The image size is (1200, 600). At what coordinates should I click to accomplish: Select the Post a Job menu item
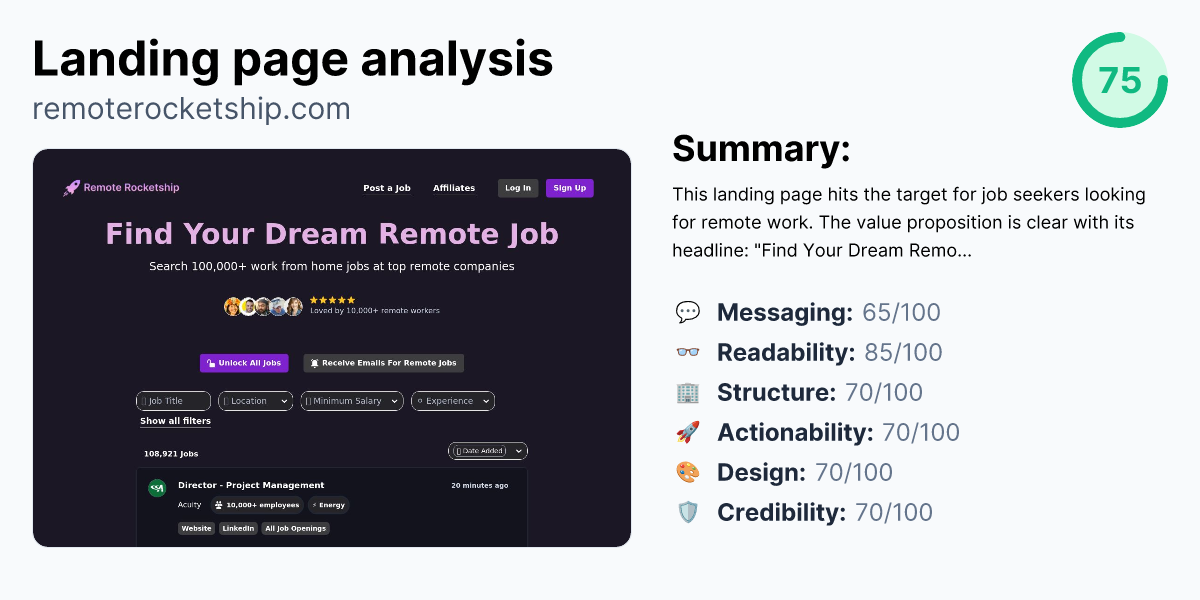click(387, 187)
